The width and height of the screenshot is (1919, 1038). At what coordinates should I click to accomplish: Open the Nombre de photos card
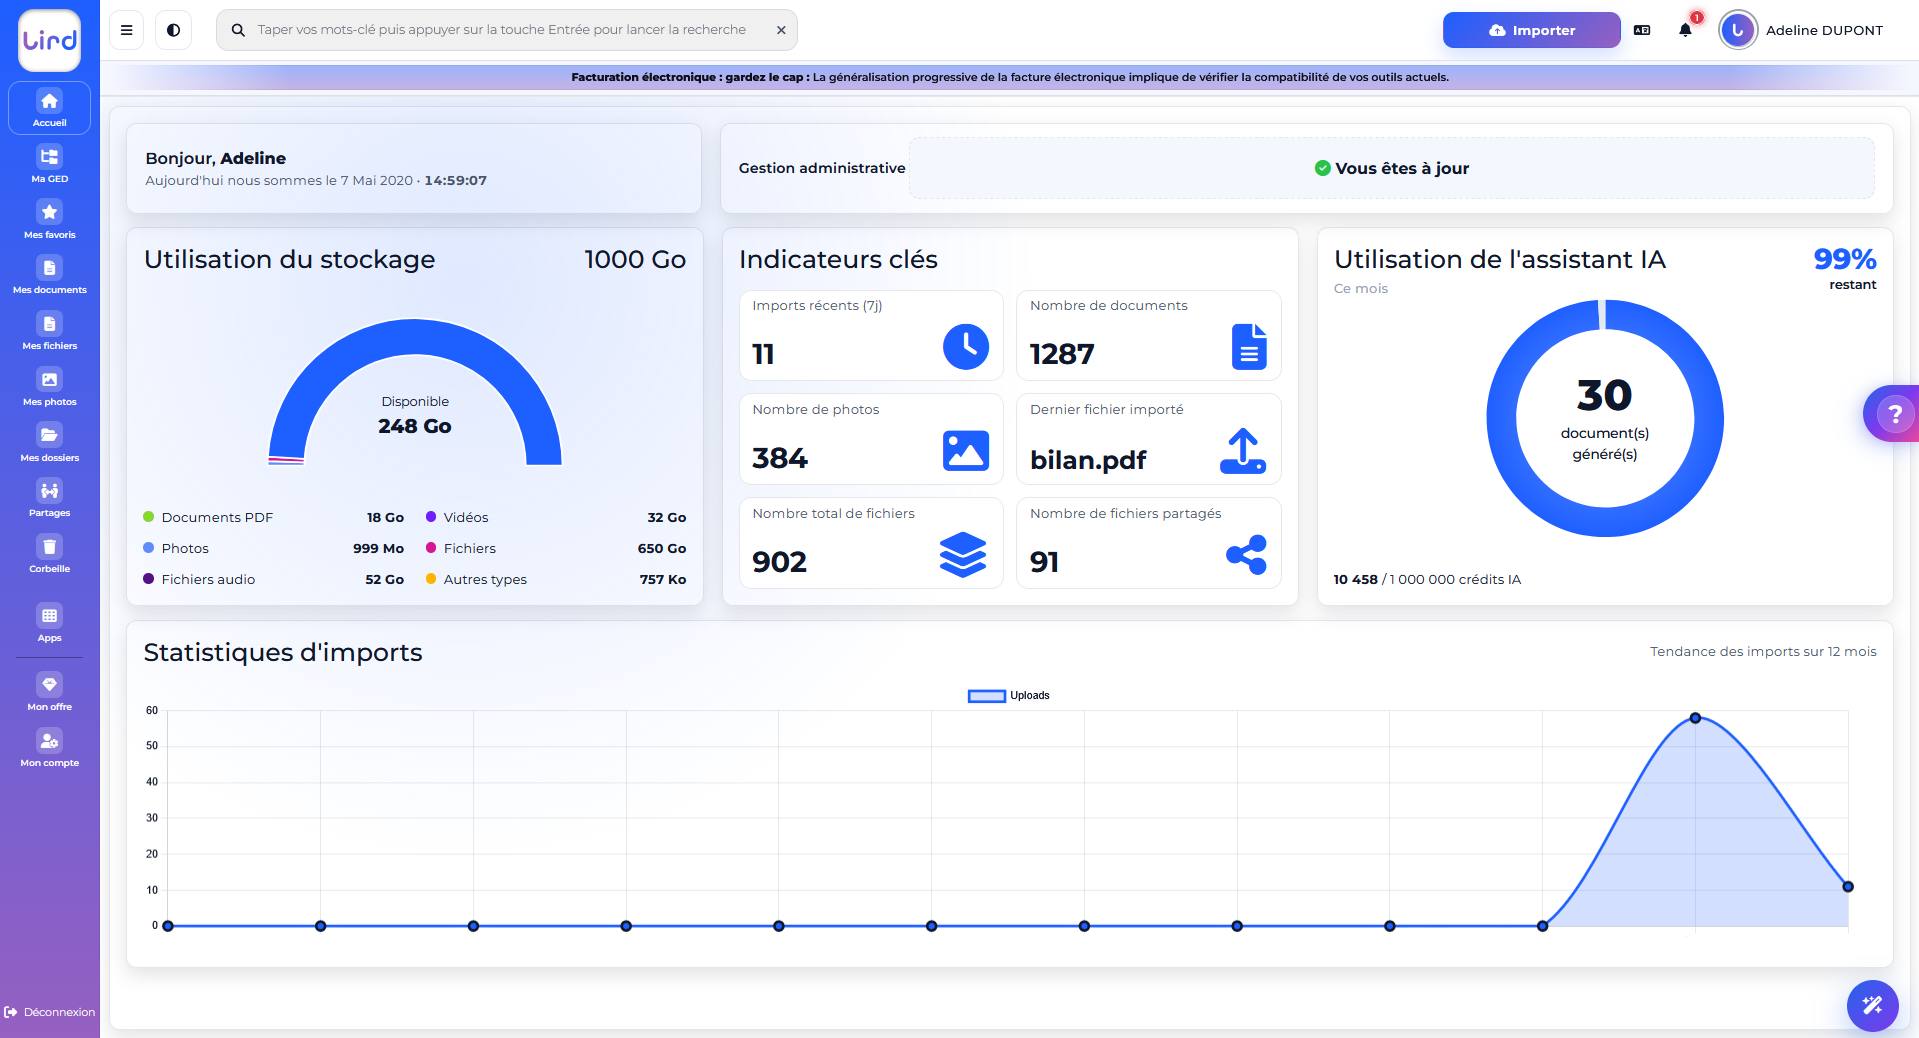point(871,439)
